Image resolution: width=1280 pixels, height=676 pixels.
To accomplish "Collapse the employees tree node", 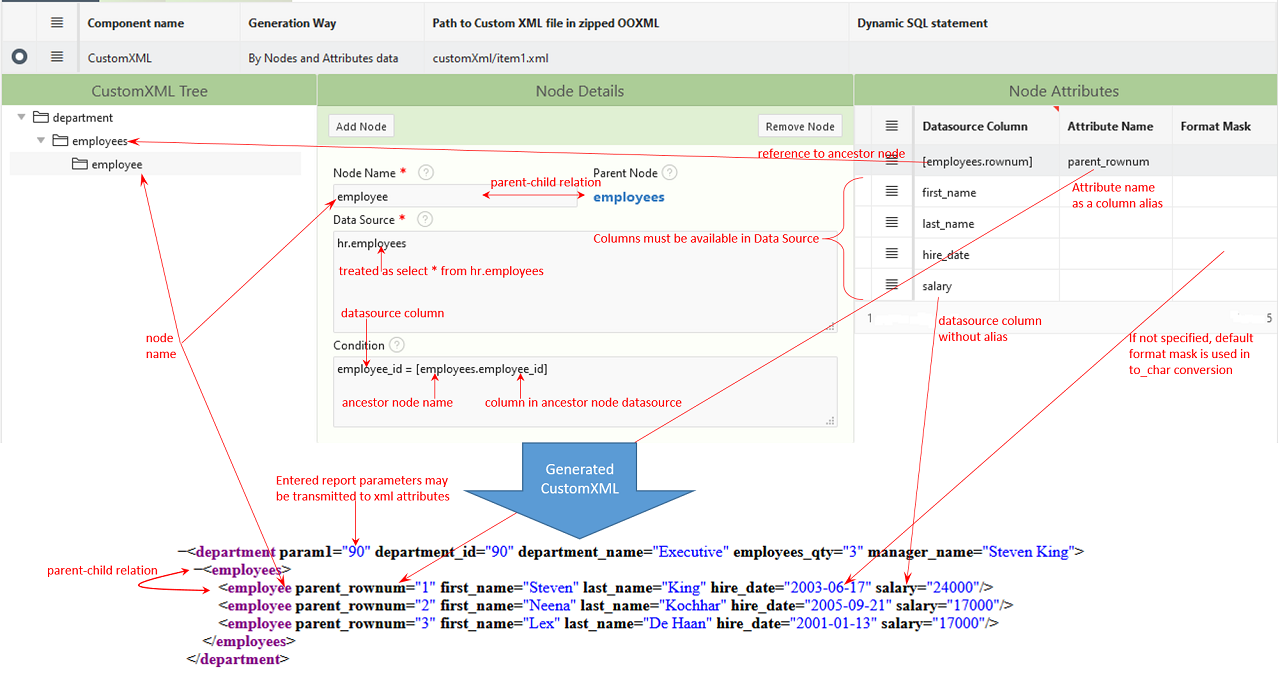I will tap(41, 140).
